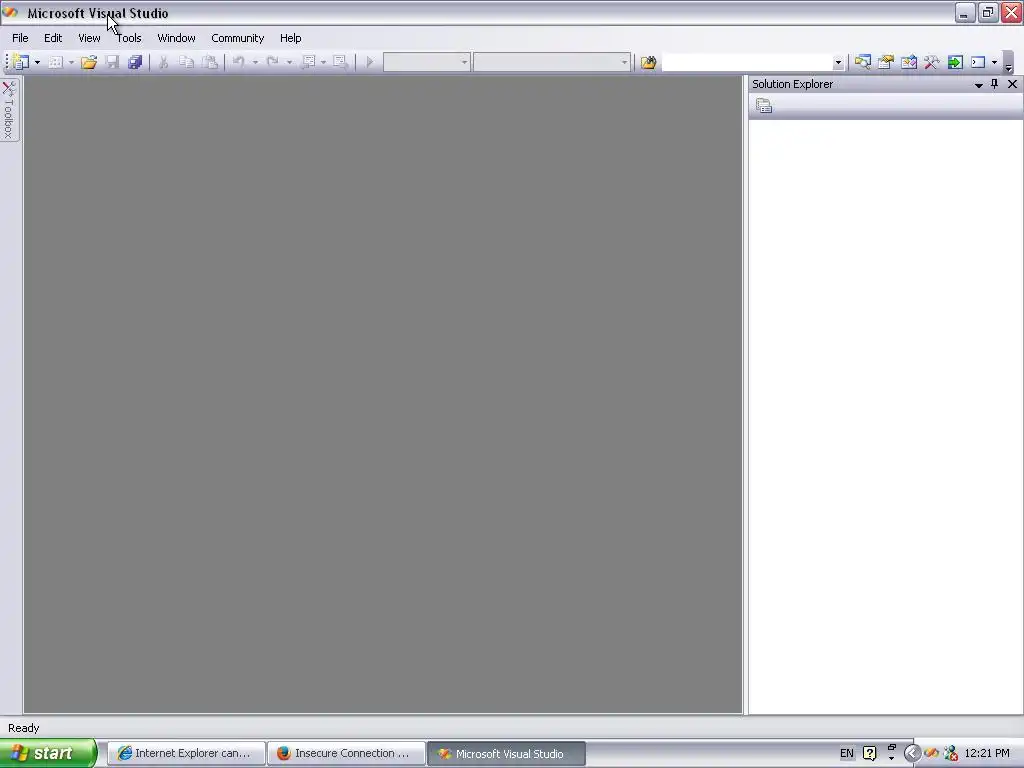Click the Properties icon in Solution Explorer
The width and height of the screenshot is (1024, 768).
pos(764,106)
